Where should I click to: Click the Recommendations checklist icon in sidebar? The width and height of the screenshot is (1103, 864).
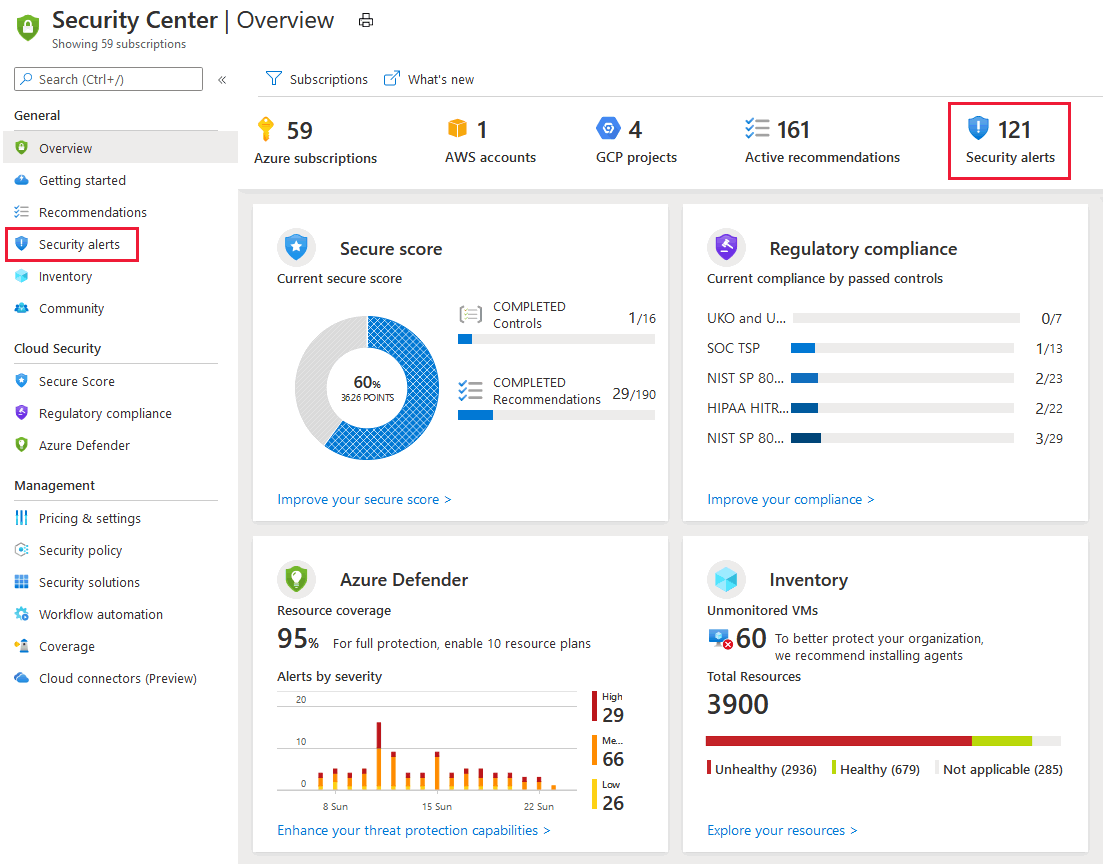(x=22, y=212)
